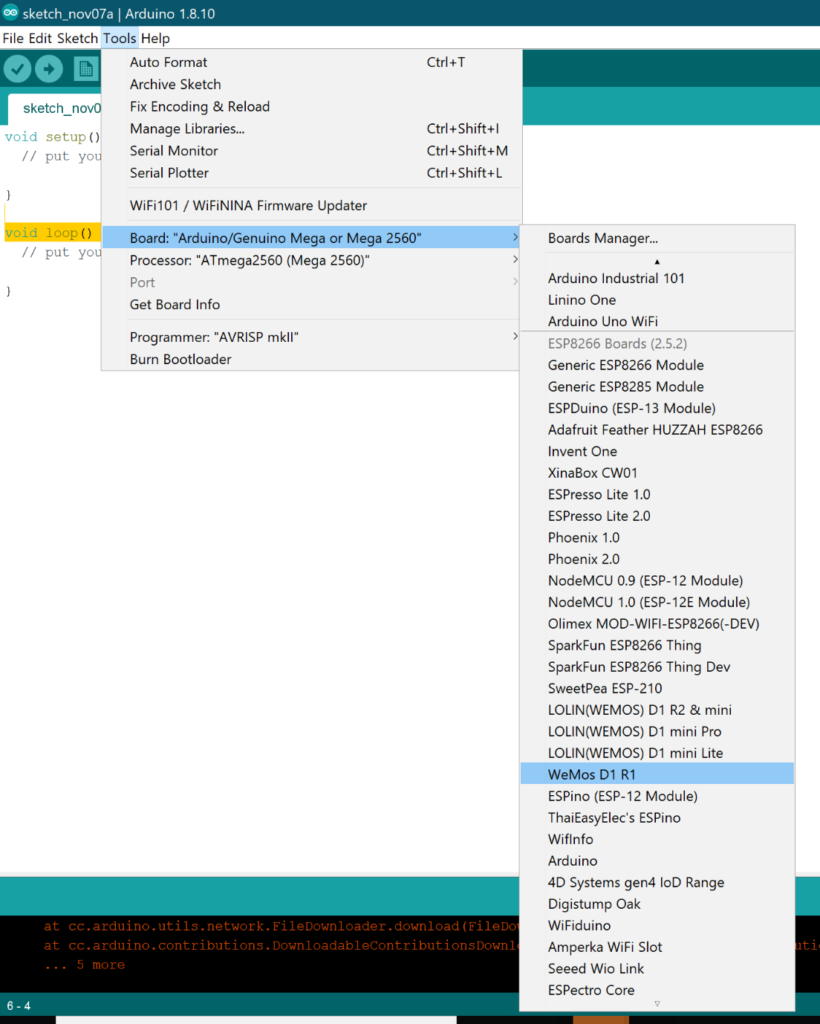Viewport: 820px width, 1024px height.
Task: Select LOLIN(WEMOS) D1 R2 & mini
Action: pyautogui.click(x=657, y=710)
